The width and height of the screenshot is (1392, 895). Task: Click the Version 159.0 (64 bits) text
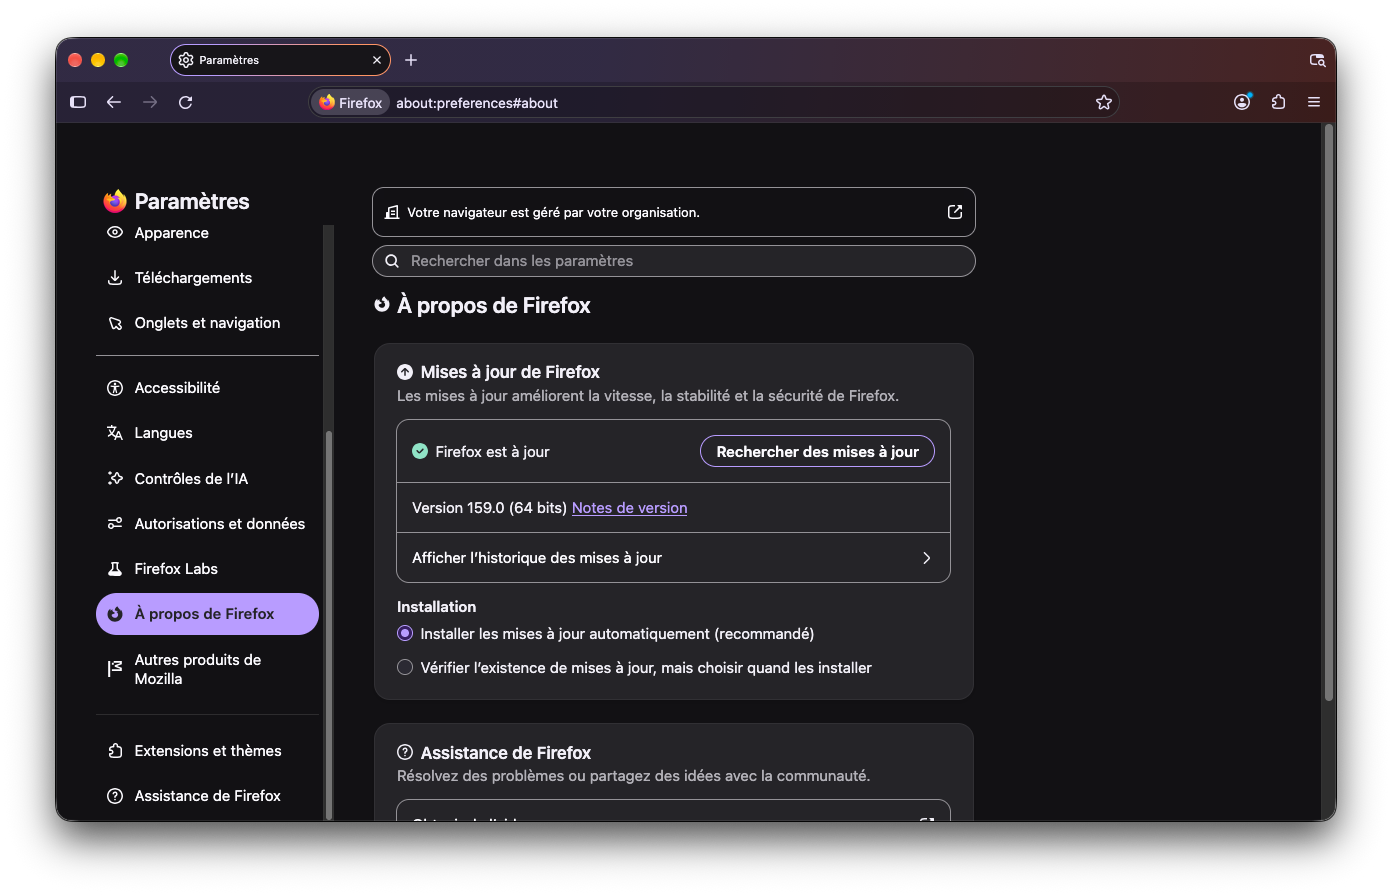pos(489,508)
